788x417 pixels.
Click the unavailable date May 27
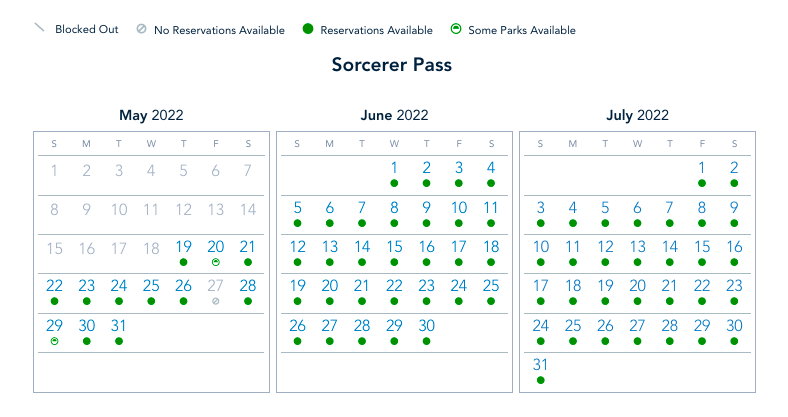[215, 286]
